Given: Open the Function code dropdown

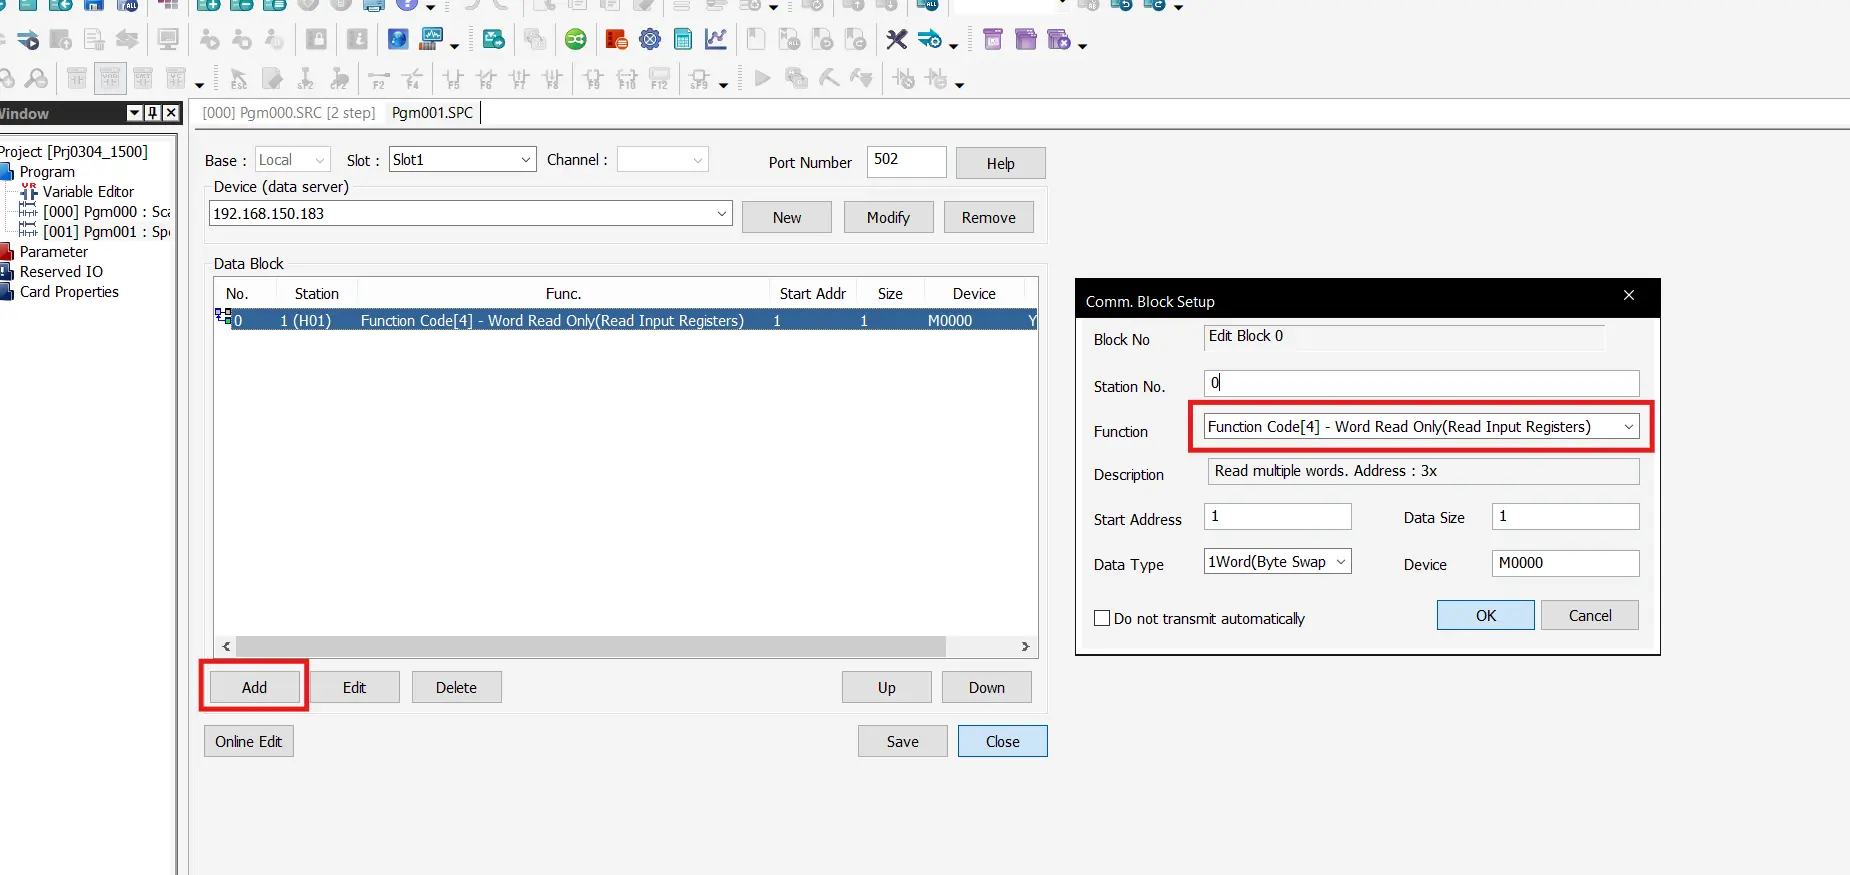Looking at the screenshot, I should tap(1628, 427).
